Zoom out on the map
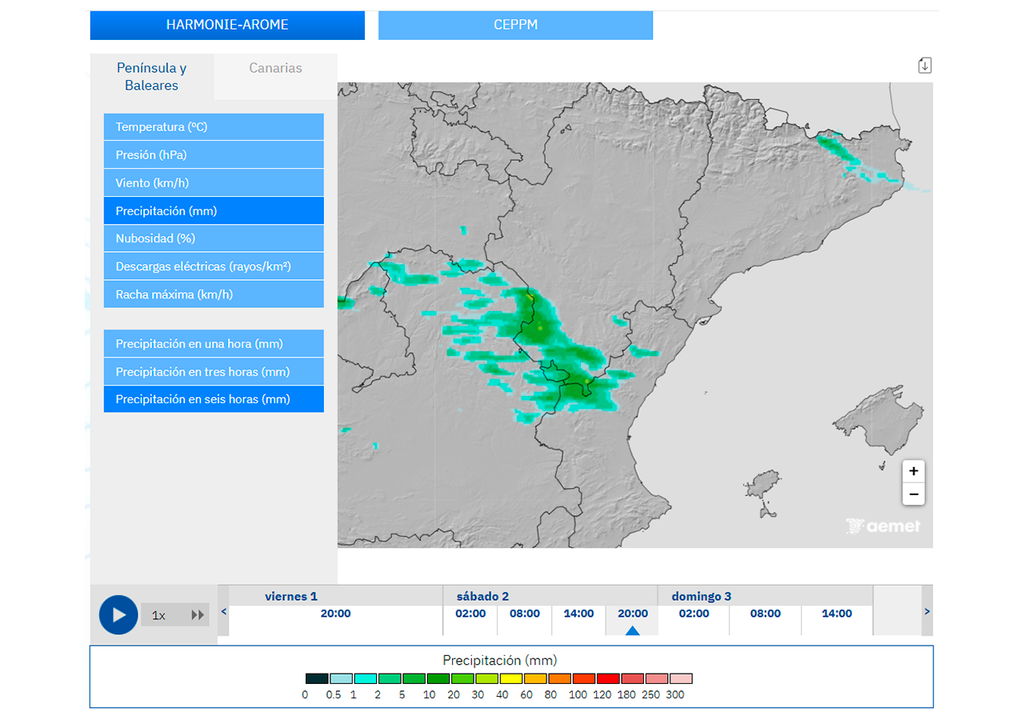This screenshot has height=720, width=1024. click(x=914, y=495)
